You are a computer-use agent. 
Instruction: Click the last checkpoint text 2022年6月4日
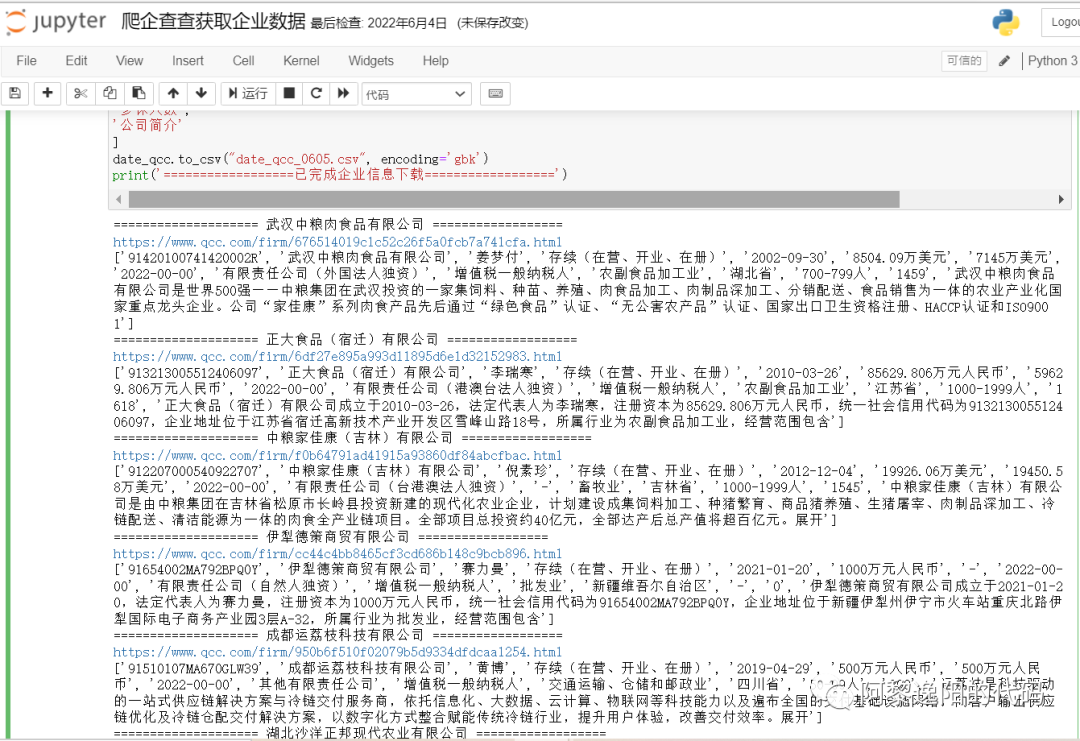tap(406, 23)
